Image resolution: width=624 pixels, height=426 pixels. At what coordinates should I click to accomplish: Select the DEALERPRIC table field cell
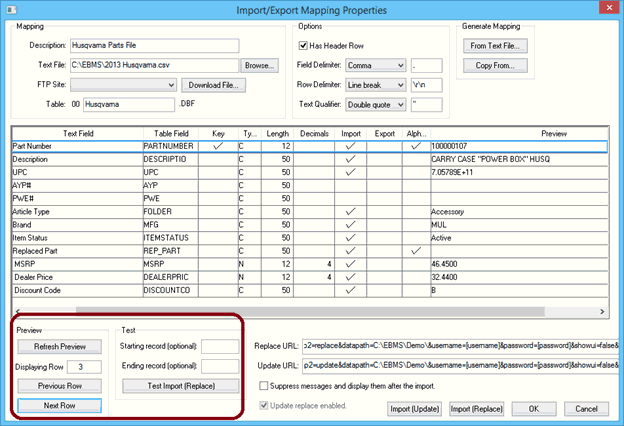(x=171, y=277)
